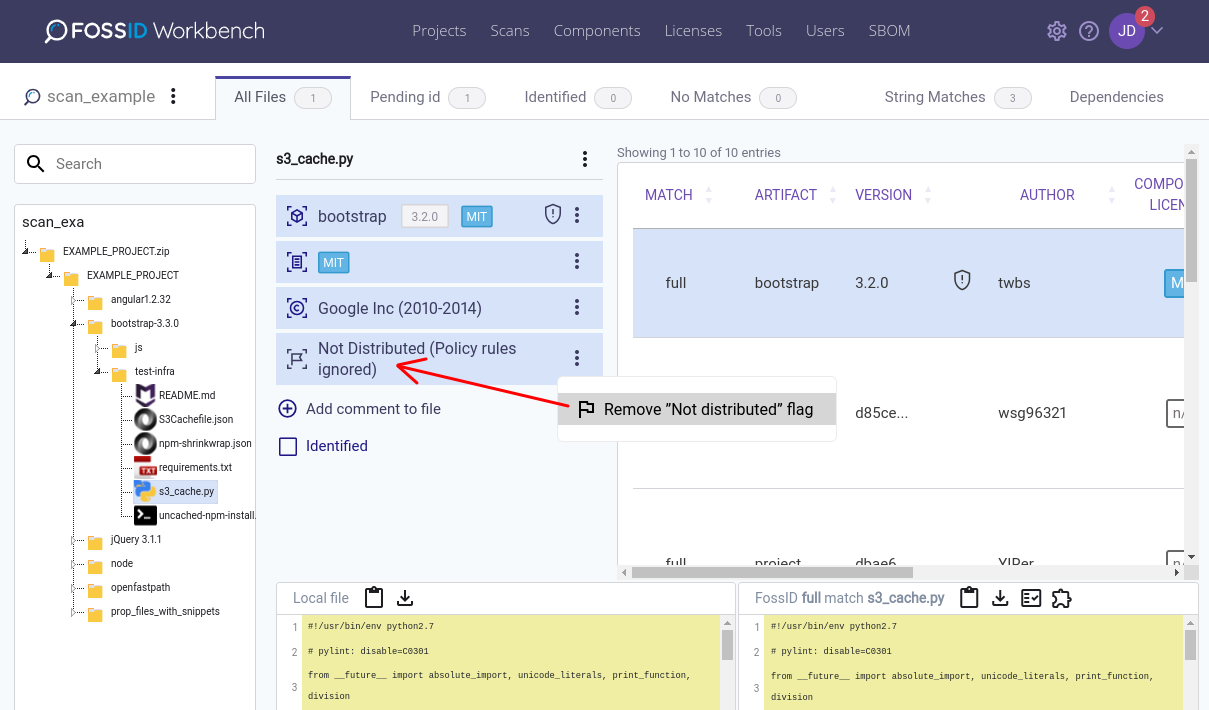
Task: Go to Licenses in top navigation
Action: [693, 30]
